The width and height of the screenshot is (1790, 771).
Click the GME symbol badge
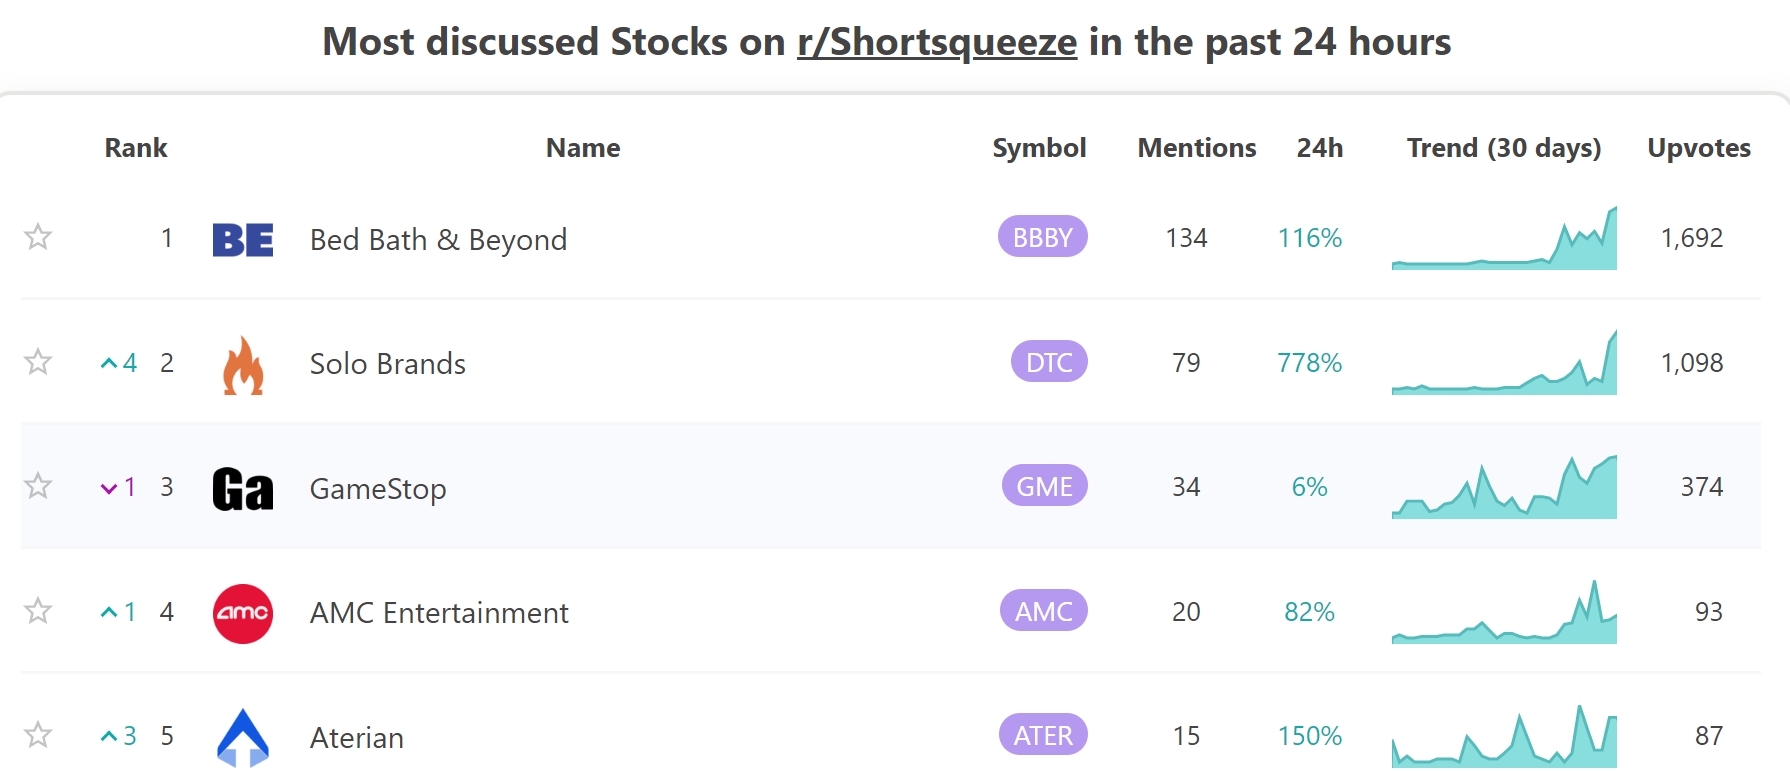pyautogui.click(x=1044, y=486)
